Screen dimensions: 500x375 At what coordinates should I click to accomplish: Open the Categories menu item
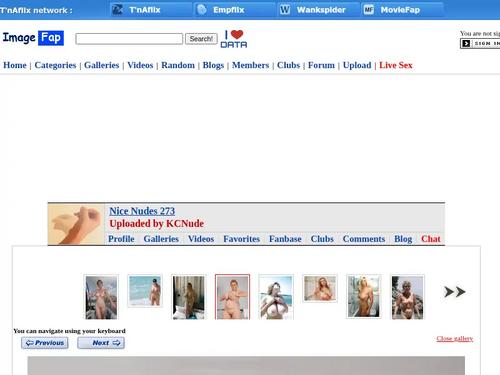(x=55, y=65)
